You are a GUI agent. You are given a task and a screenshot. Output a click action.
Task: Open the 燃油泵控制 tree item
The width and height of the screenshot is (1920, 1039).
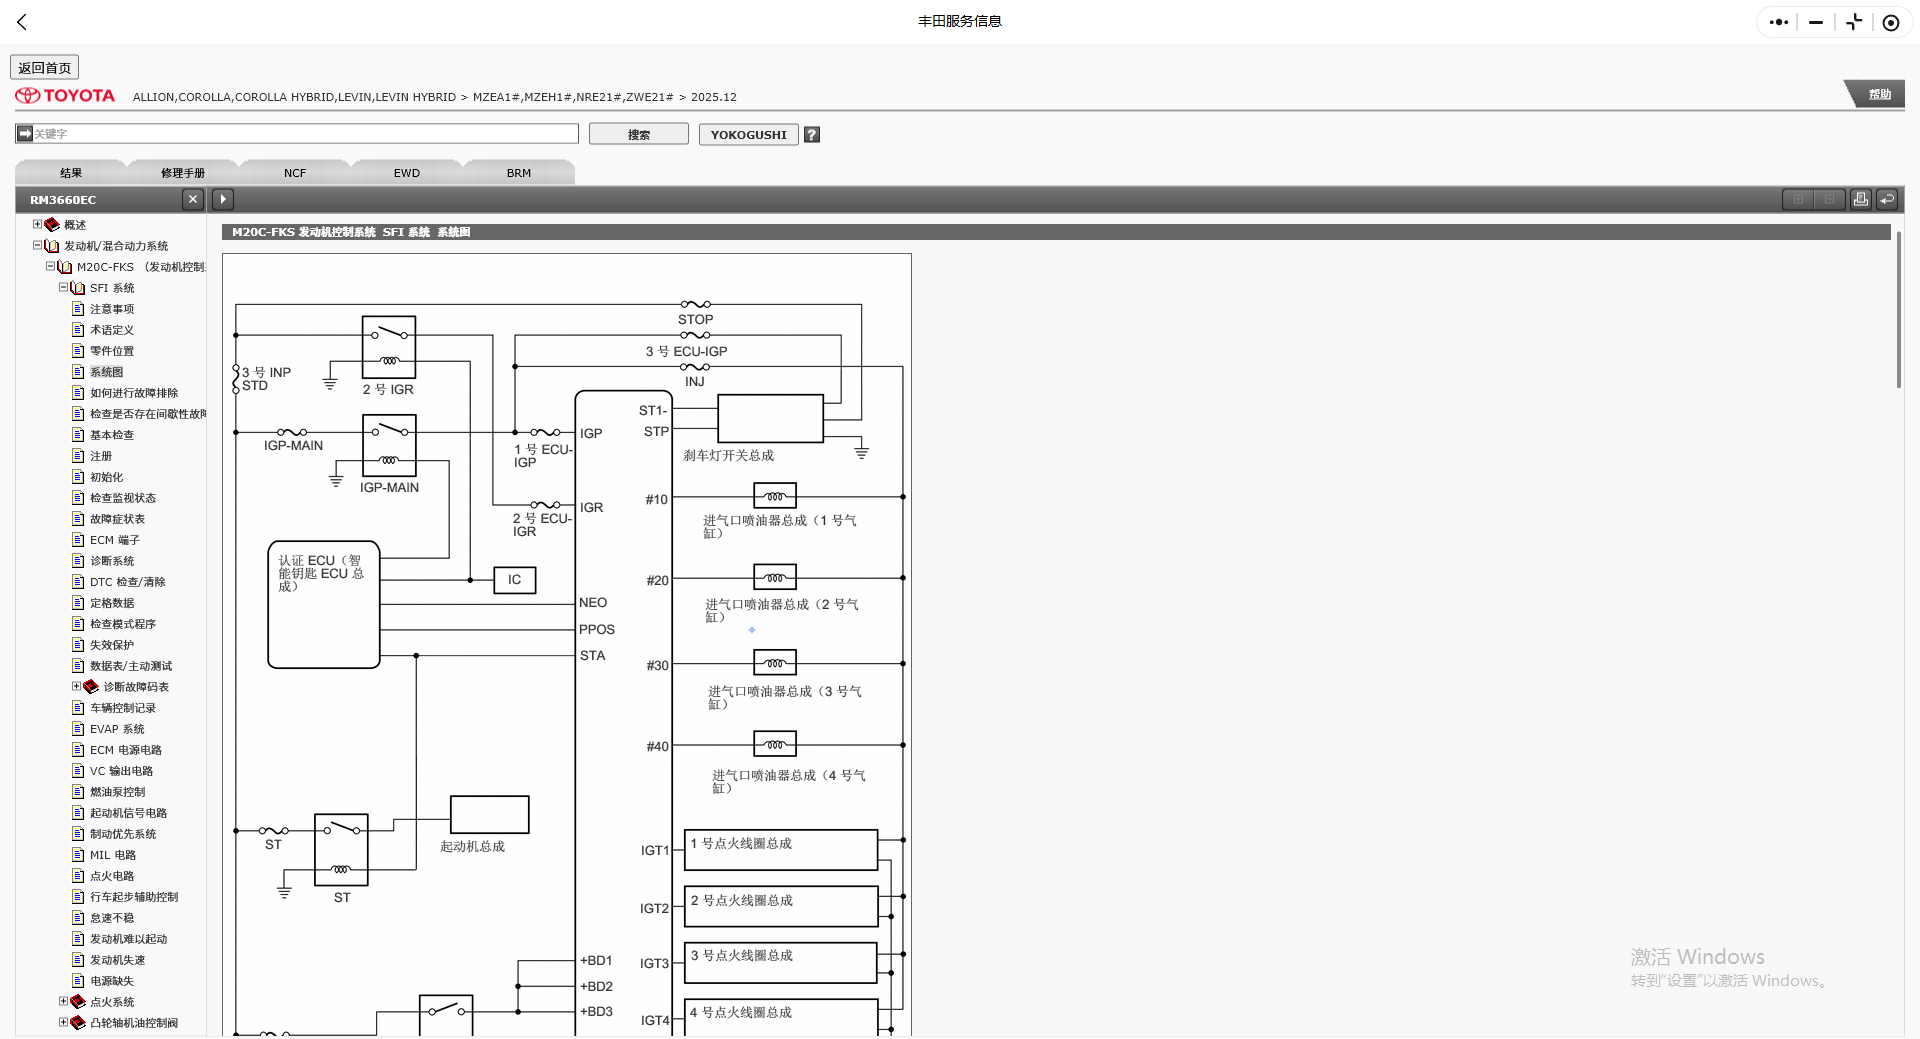[117, 792]
